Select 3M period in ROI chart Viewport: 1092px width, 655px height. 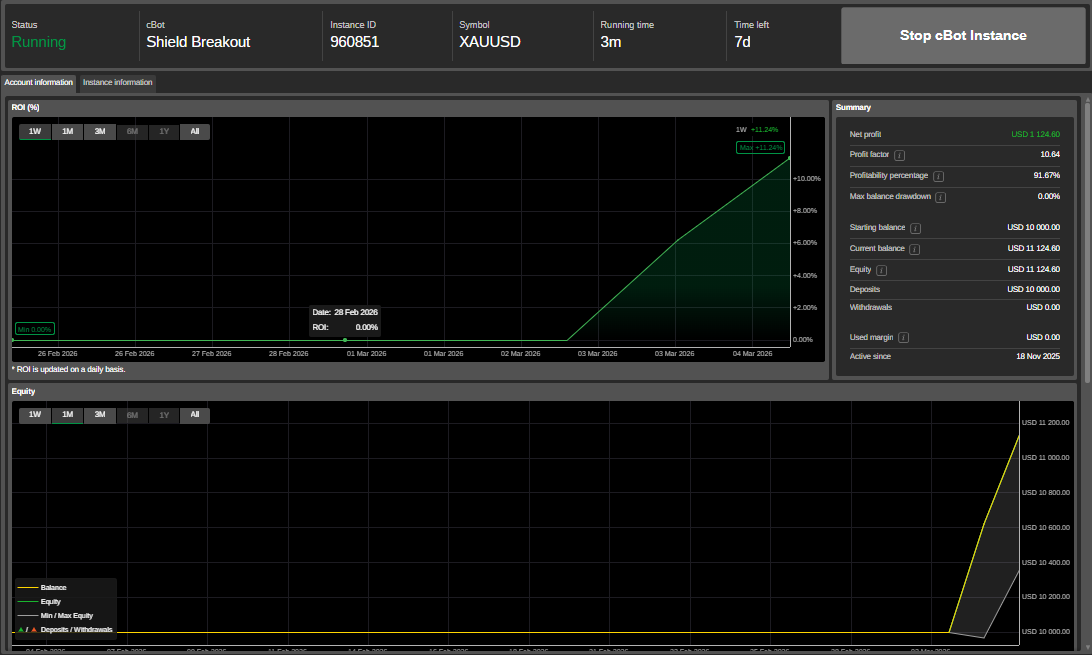99,131
